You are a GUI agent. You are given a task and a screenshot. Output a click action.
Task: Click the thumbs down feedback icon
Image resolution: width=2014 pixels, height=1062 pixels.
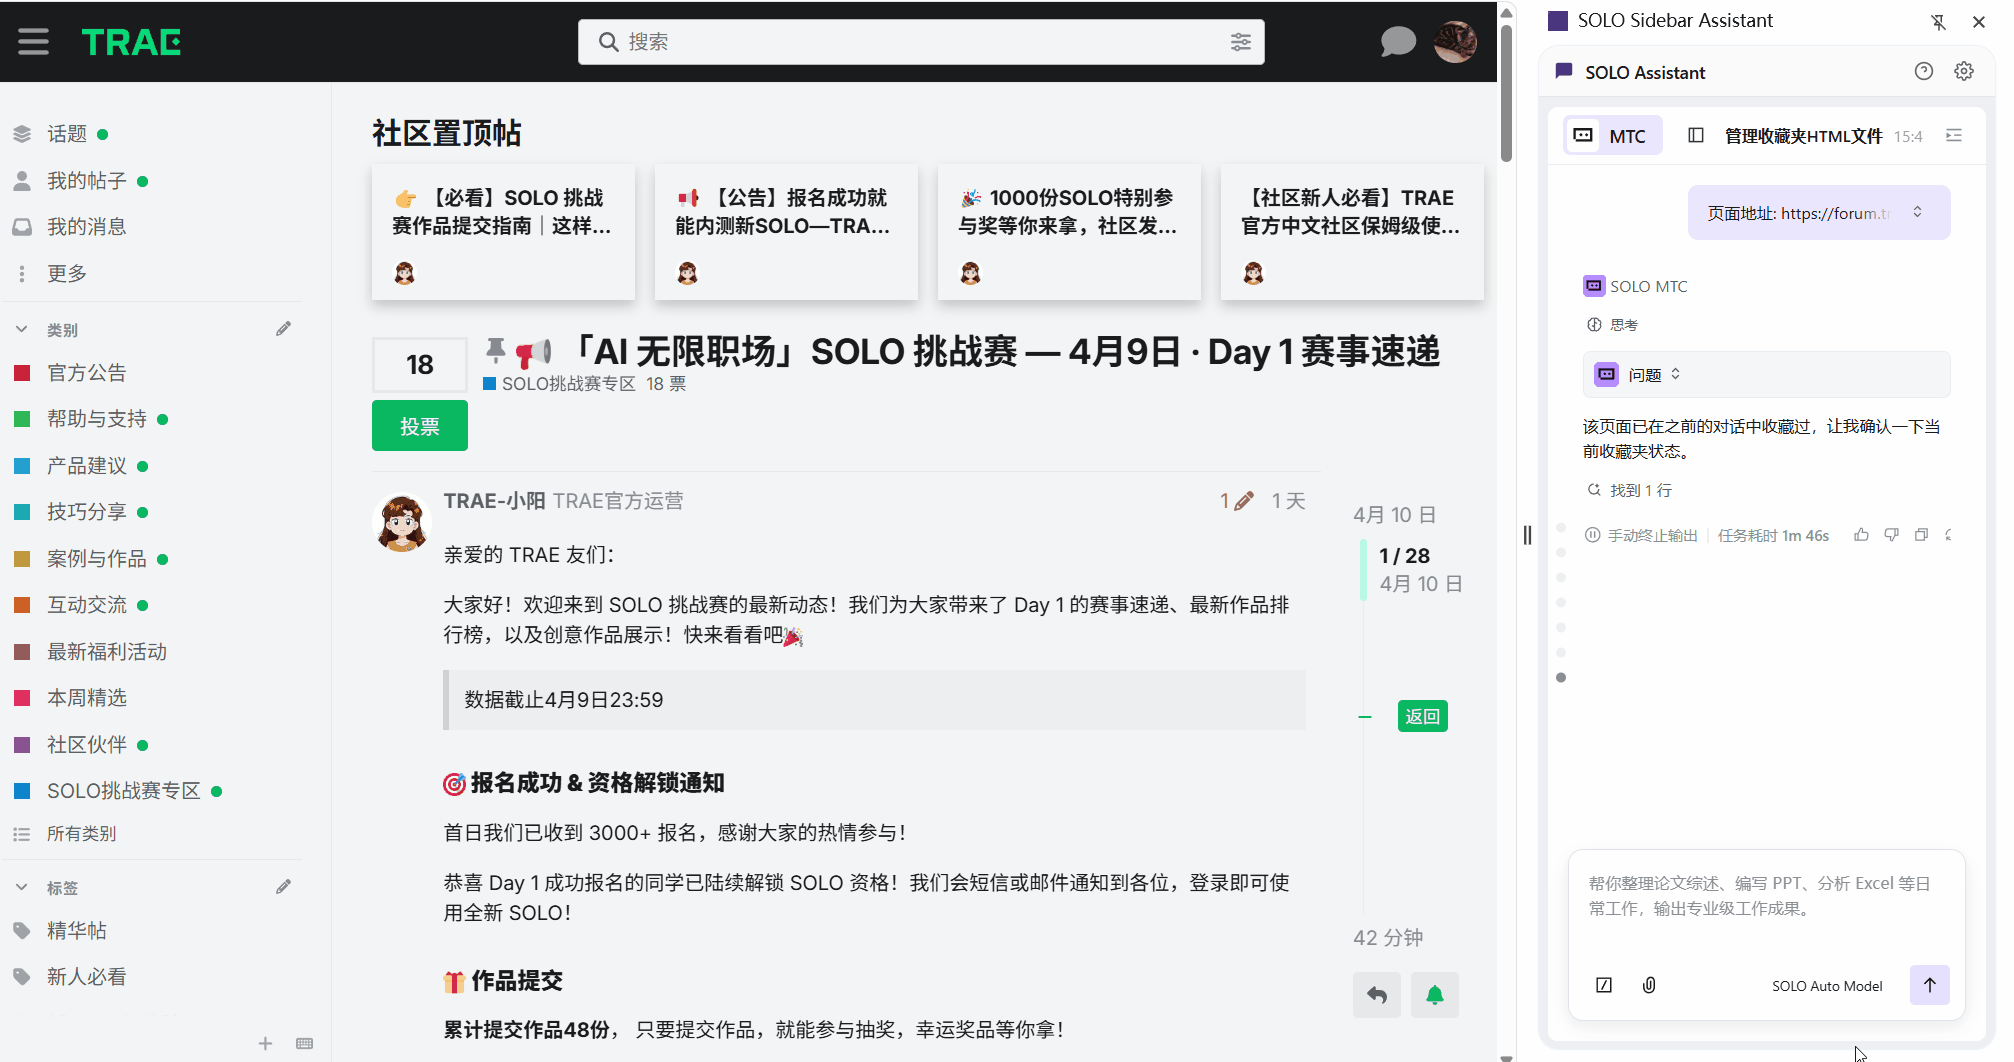(1891, 535)
